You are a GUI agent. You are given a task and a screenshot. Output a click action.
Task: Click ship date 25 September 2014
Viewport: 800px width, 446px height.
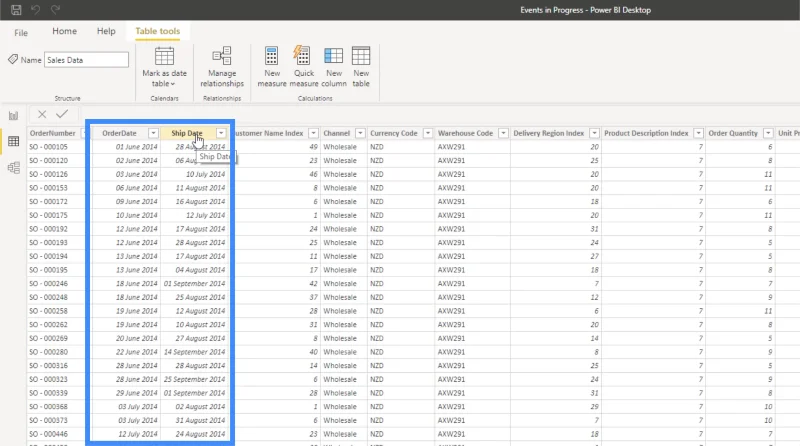[x=194, y=380]
